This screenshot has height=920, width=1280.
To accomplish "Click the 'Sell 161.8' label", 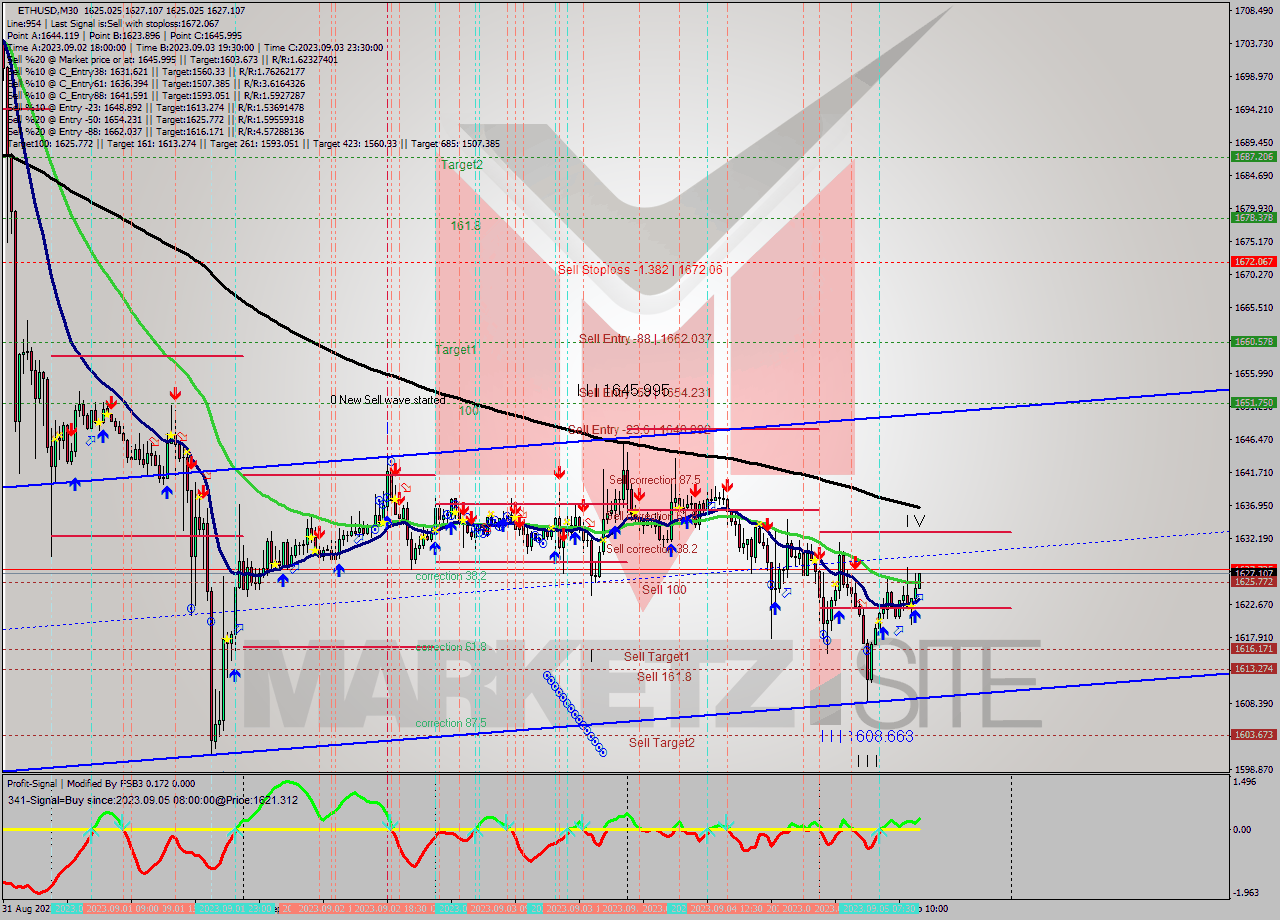I will pos(663,677).
